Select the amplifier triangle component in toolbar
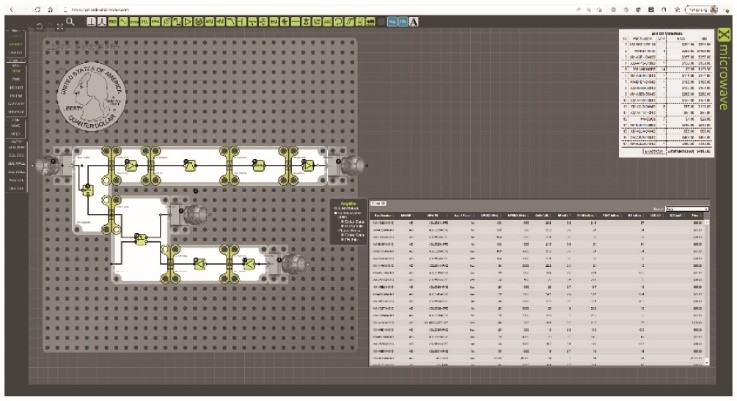Viewport: 737px width, 401px height. point(188,22)
